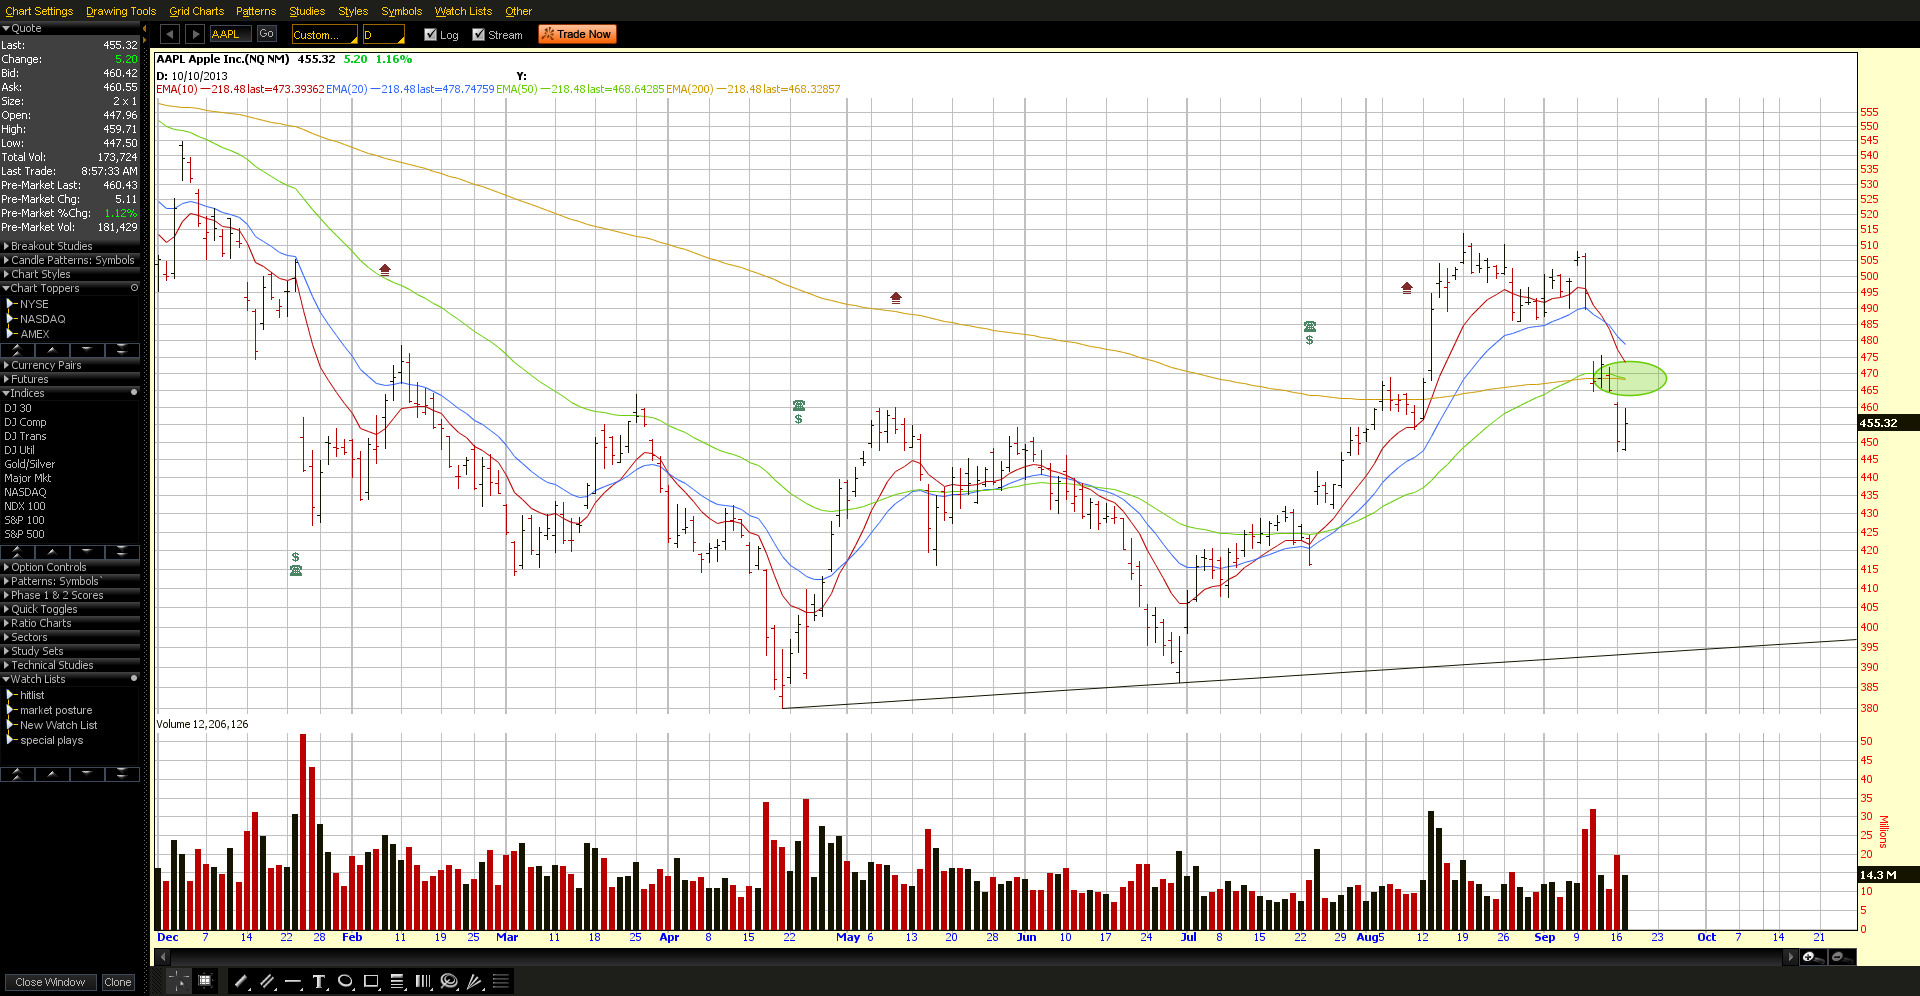Screen dimensions: 1920x996
Task: Click the Go button
Action: click(x=266, y=34)
